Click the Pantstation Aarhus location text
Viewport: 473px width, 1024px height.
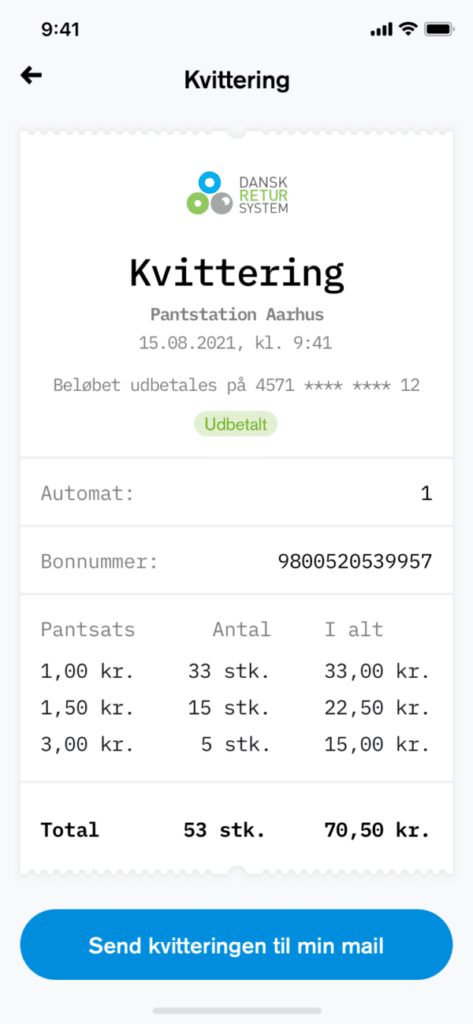pyautogui.click(x=237, y=315)
